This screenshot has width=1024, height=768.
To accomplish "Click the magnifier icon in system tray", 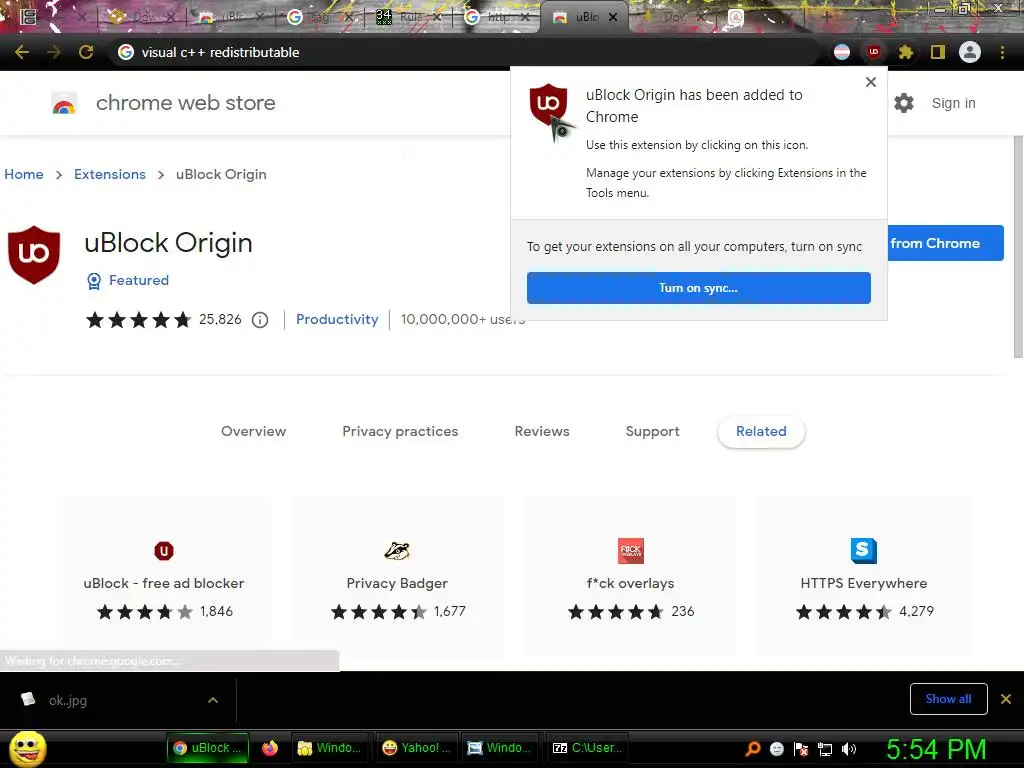I will [x=752, y=748].
